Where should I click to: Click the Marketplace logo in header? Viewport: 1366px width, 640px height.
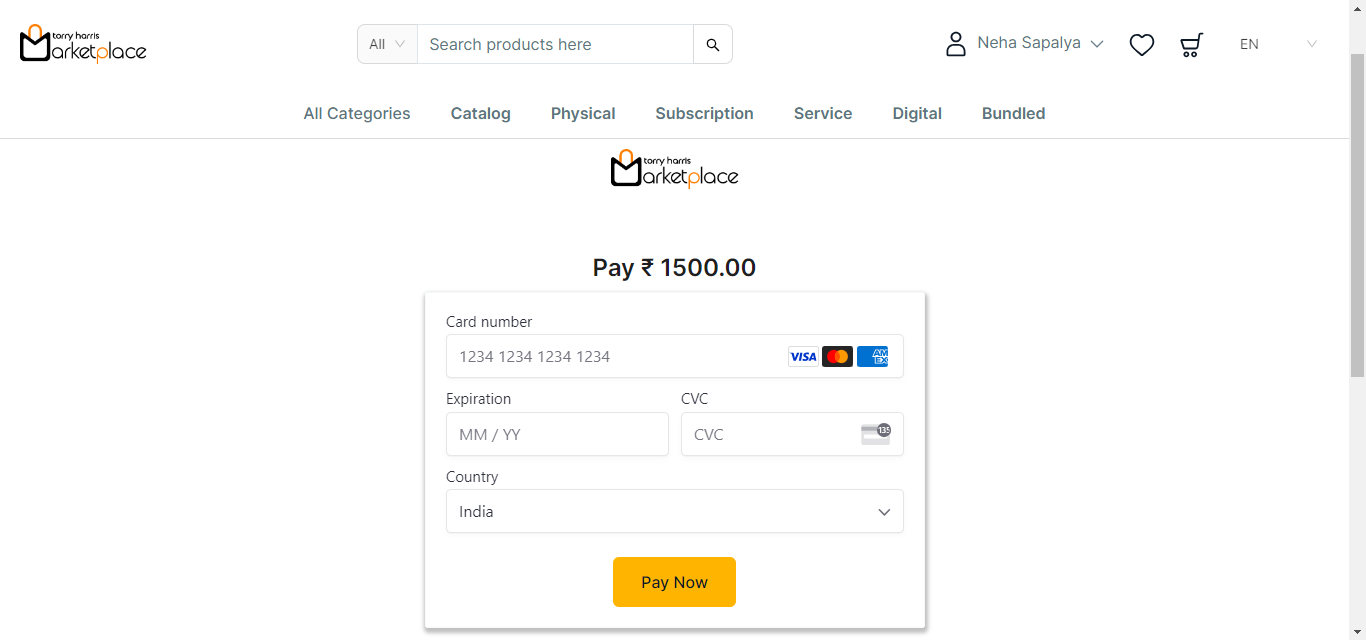point(83,44)
